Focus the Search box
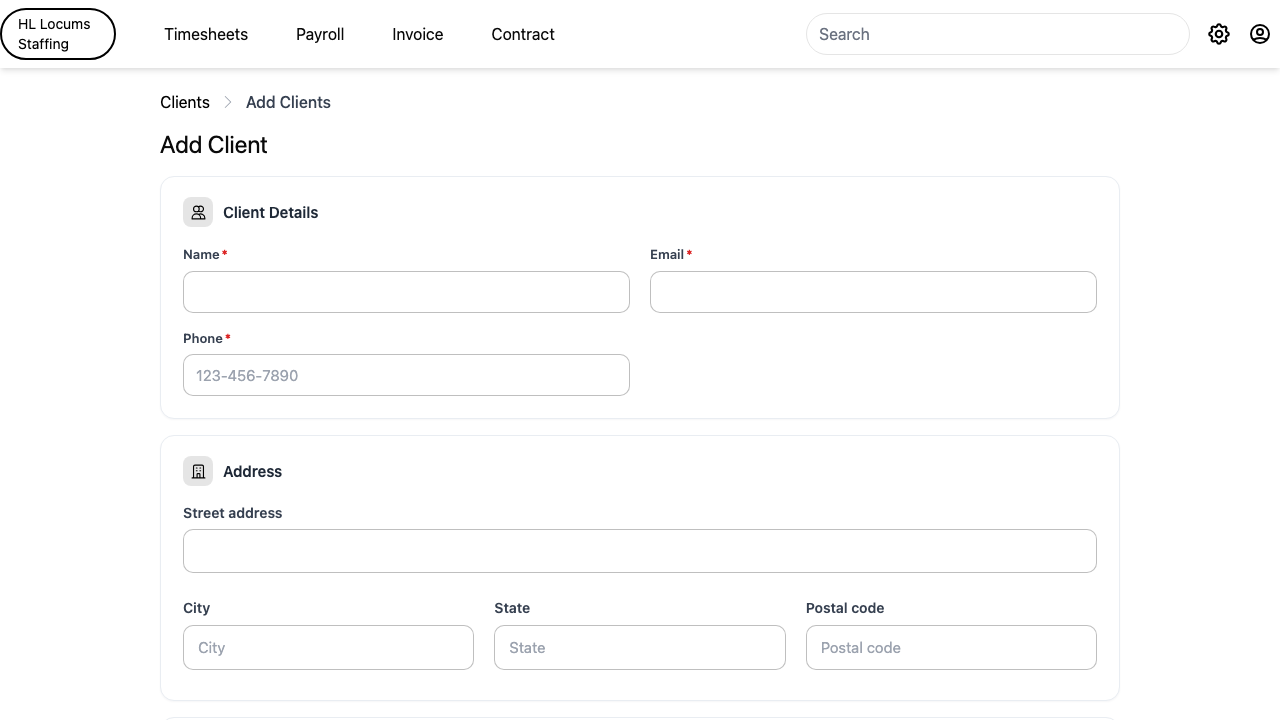 coord(997,34)
